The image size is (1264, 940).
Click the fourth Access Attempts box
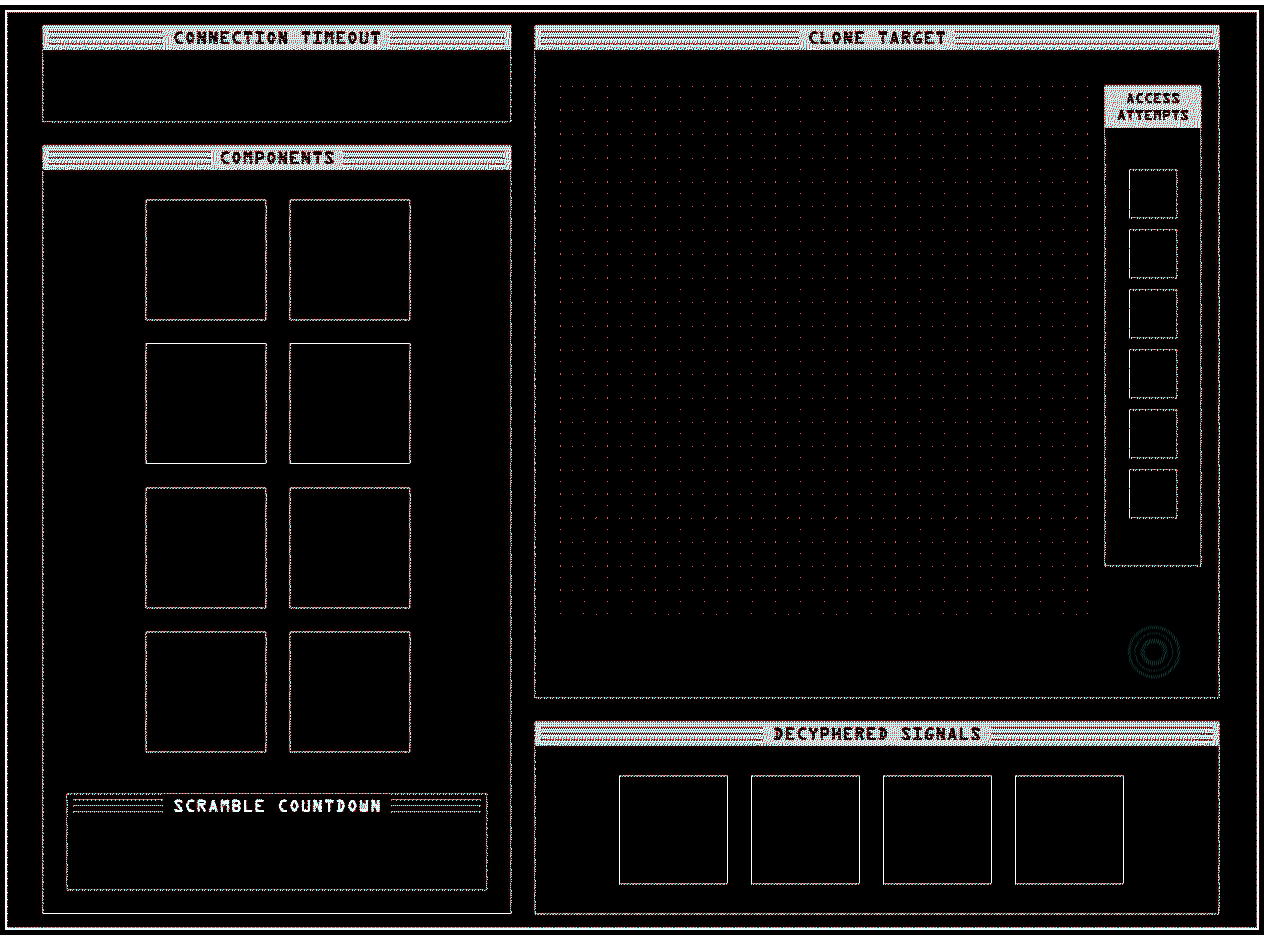[1153, 374]
